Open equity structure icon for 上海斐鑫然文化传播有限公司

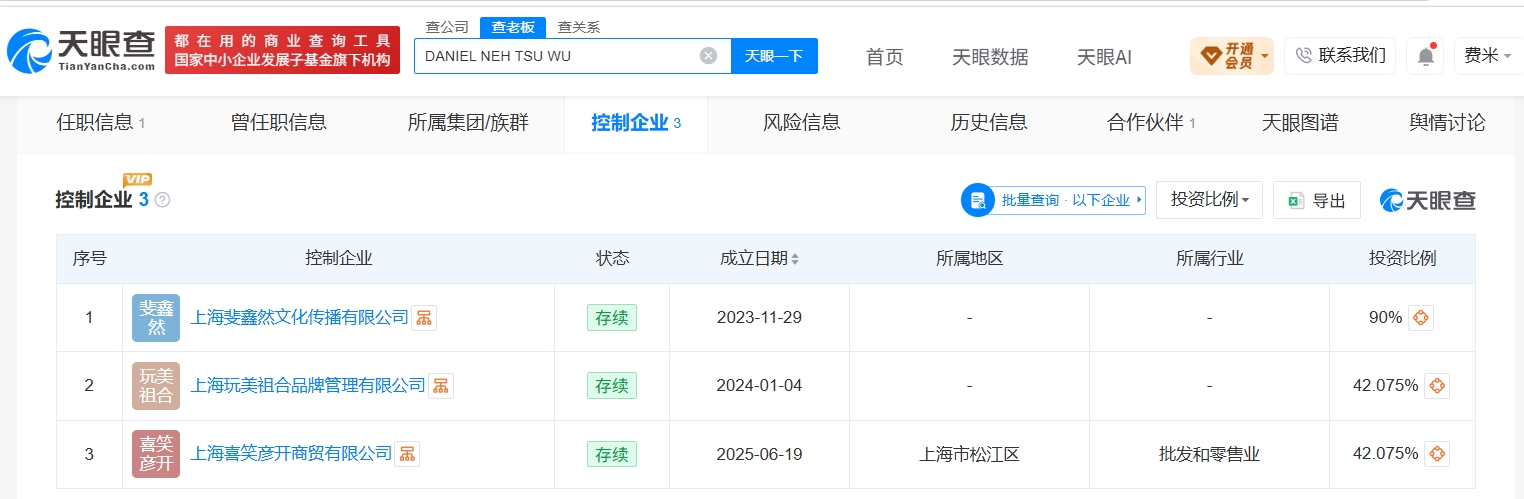click(x=424, y=318)
